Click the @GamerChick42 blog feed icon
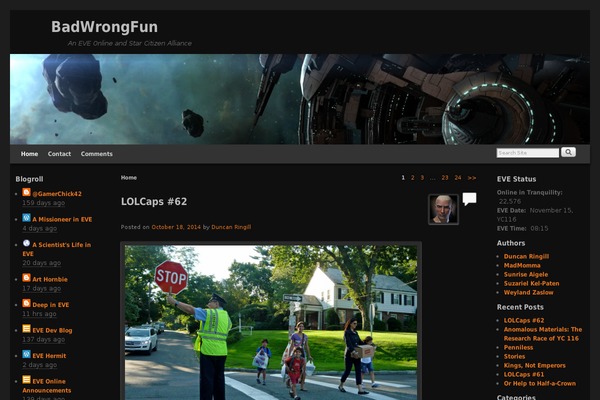 (x=26, y=193)
